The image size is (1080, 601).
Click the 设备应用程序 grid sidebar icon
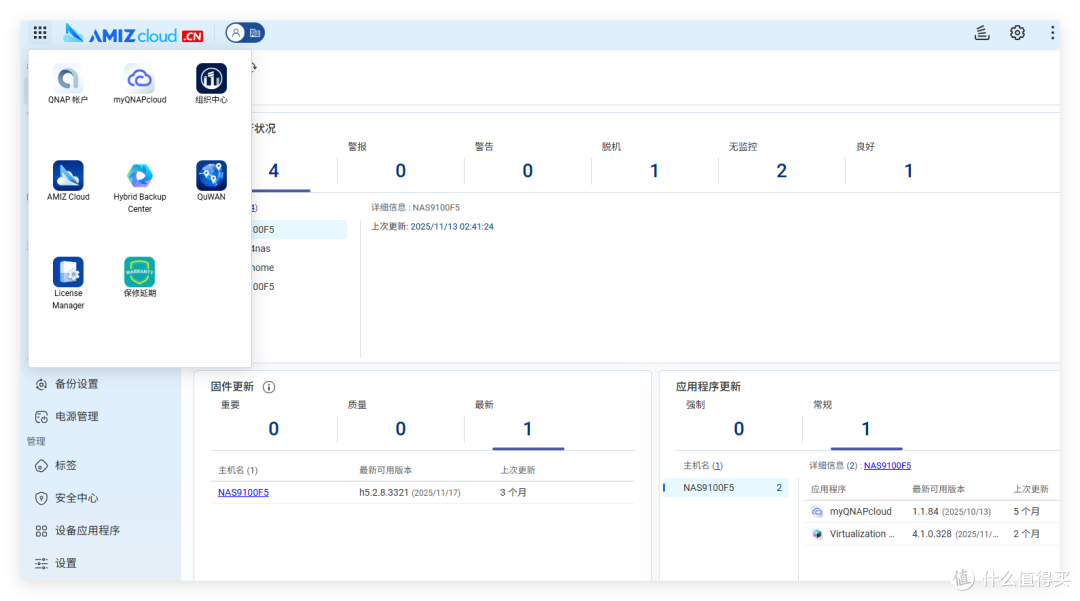(x=41, y=531)
